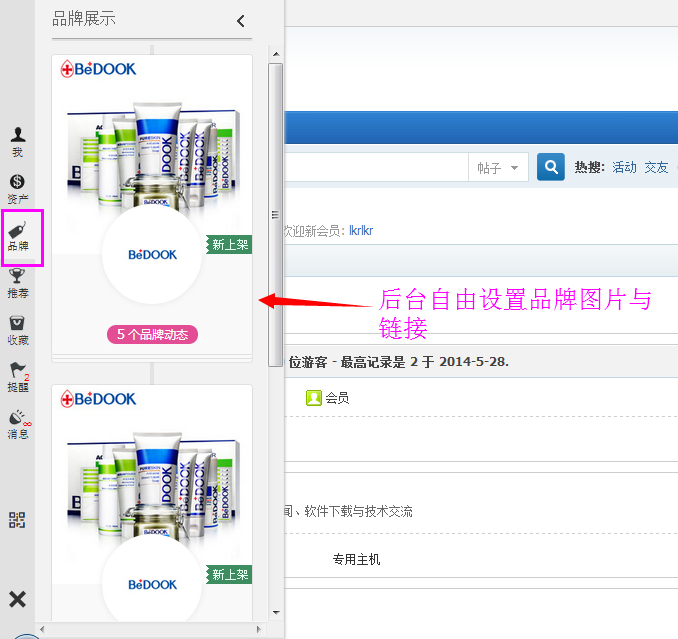This screenshot has height=639, width=678.
Task: Click the green 会员 member icon
Action: point(313,398)
